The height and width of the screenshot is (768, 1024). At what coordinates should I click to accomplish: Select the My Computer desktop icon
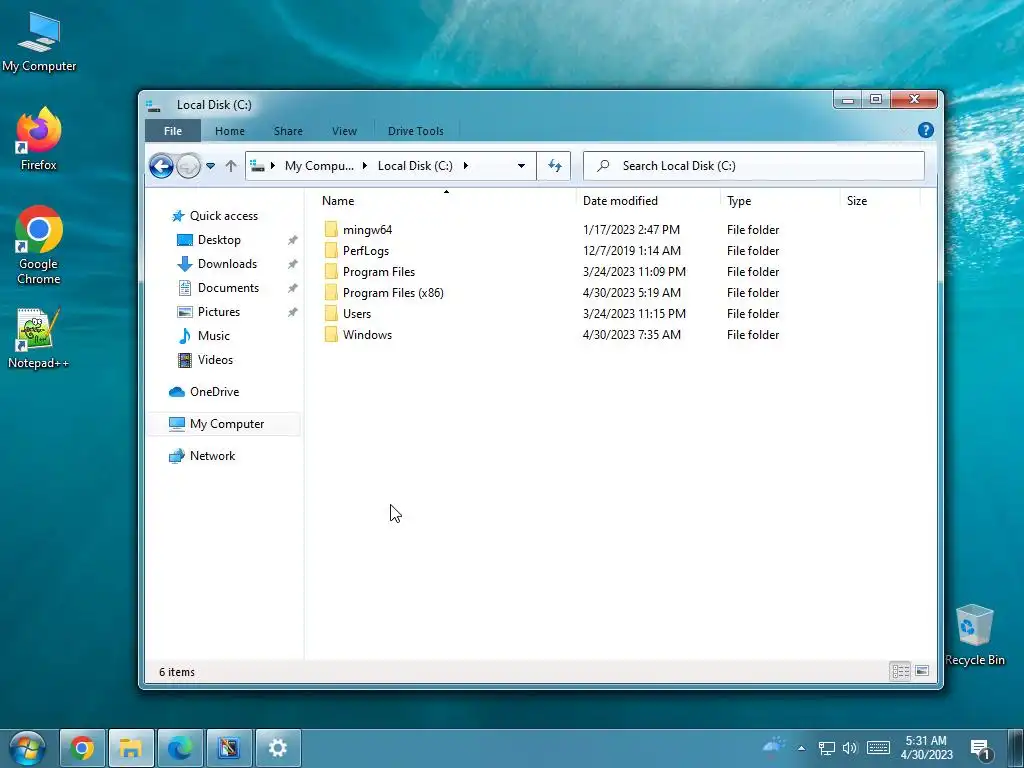coord(39,41)
